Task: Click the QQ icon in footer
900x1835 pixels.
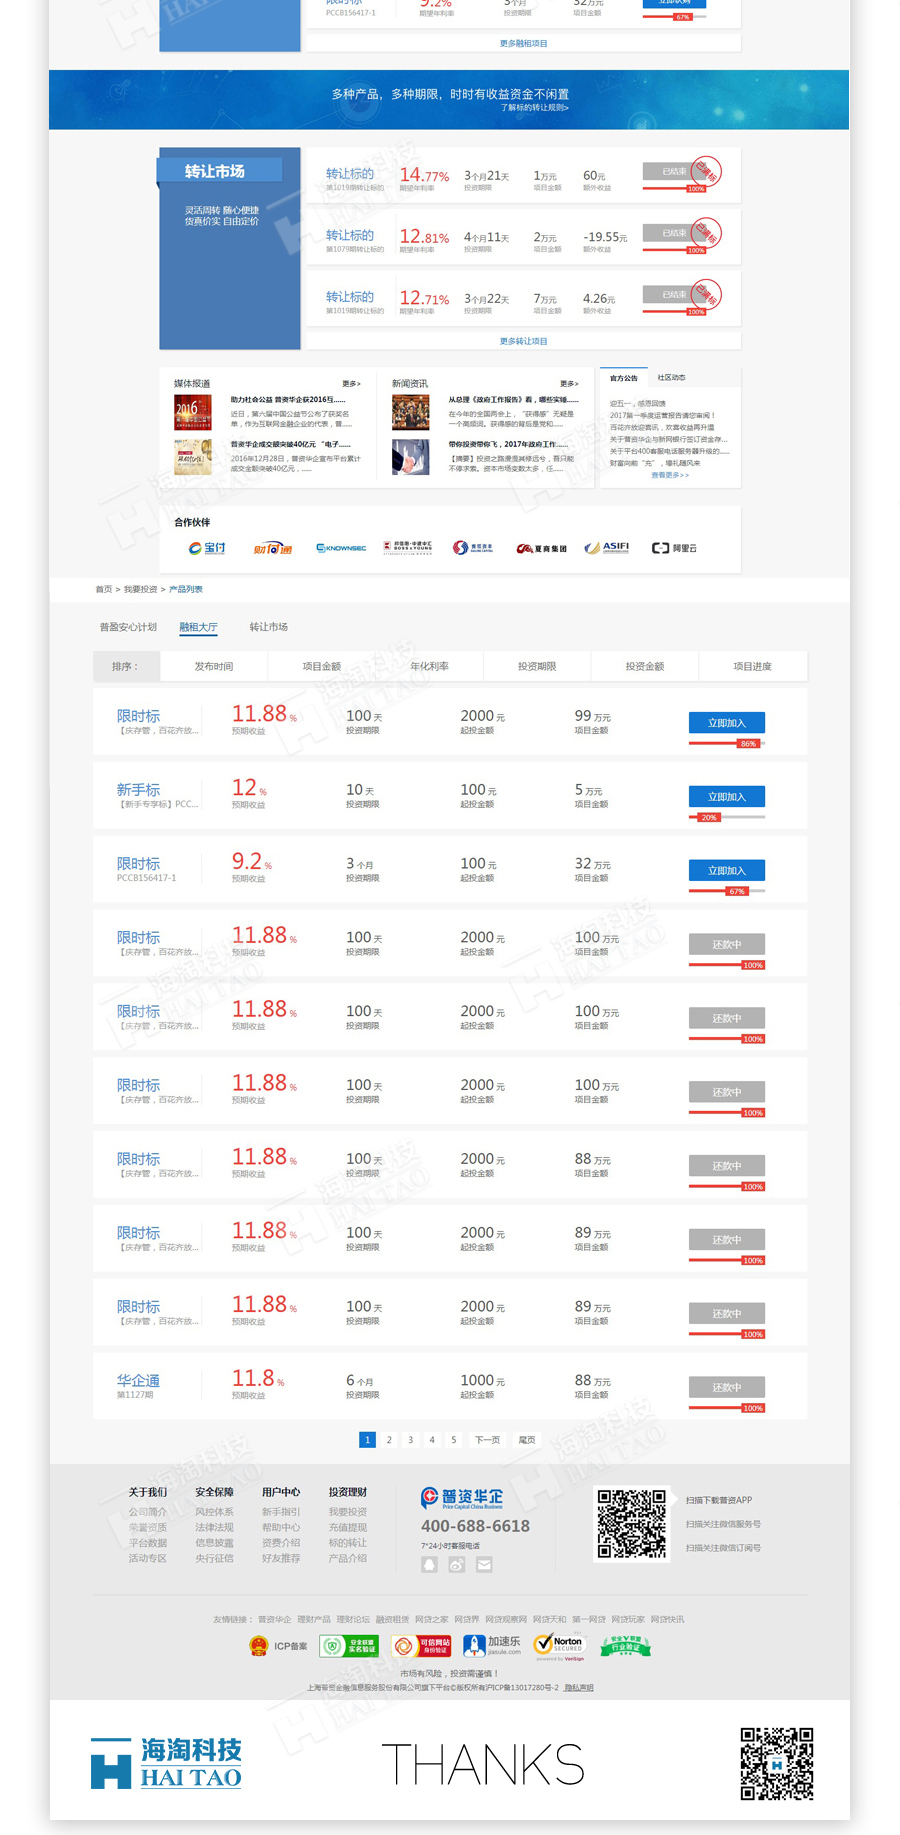Action: [x=429, y=1565]
